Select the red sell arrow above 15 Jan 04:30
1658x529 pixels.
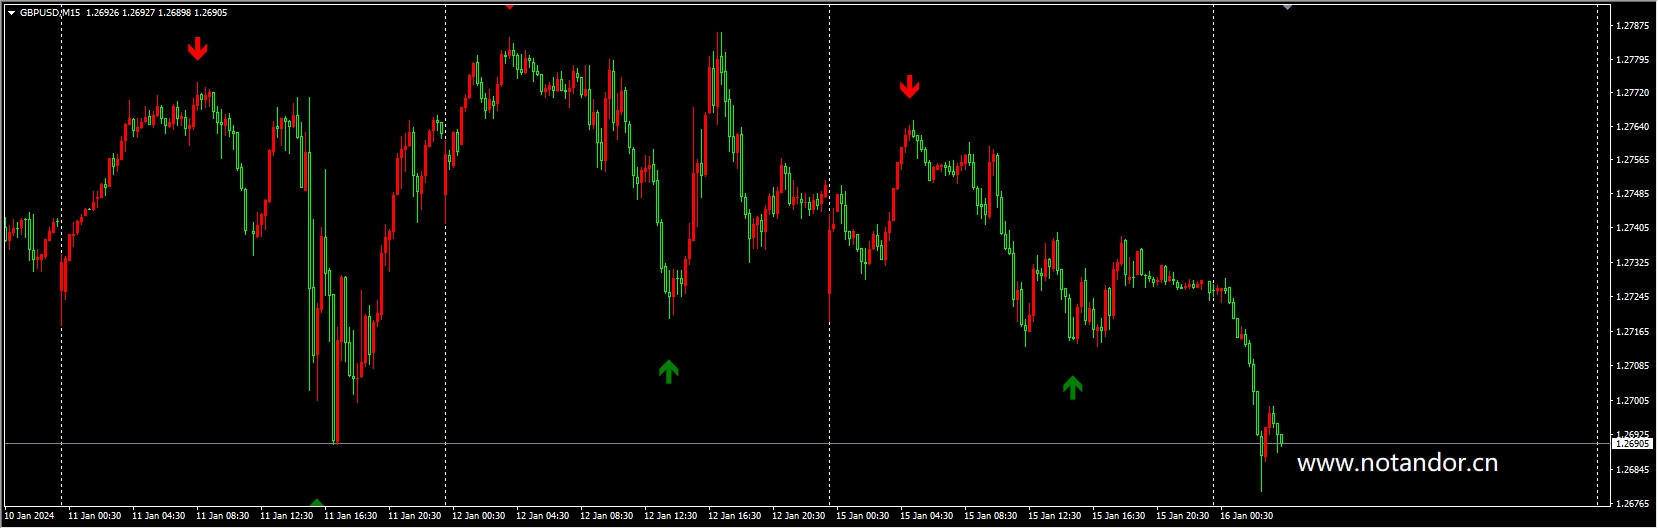[909, 87]
